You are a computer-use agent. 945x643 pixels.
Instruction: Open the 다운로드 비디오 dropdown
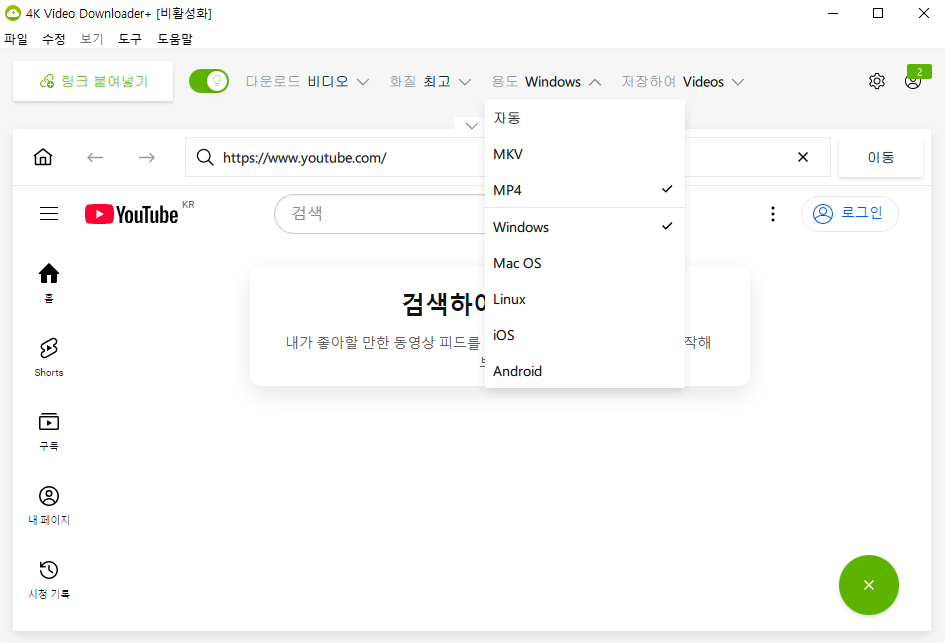[x=307, y=81]
